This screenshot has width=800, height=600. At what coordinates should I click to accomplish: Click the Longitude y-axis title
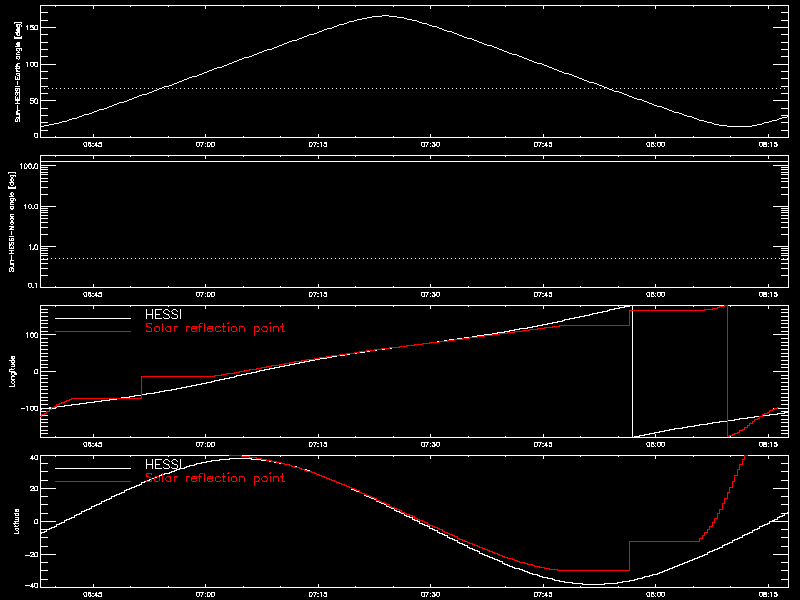(x=12, y=371)
